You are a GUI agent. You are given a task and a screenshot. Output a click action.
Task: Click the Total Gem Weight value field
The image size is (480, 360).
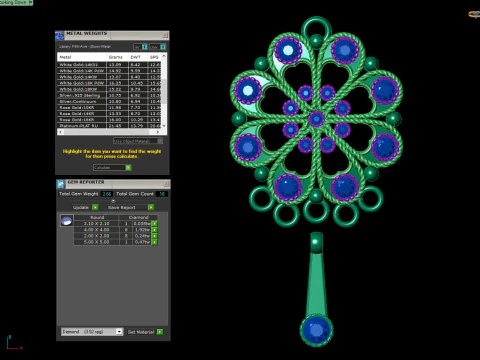[x=107, y=194]
